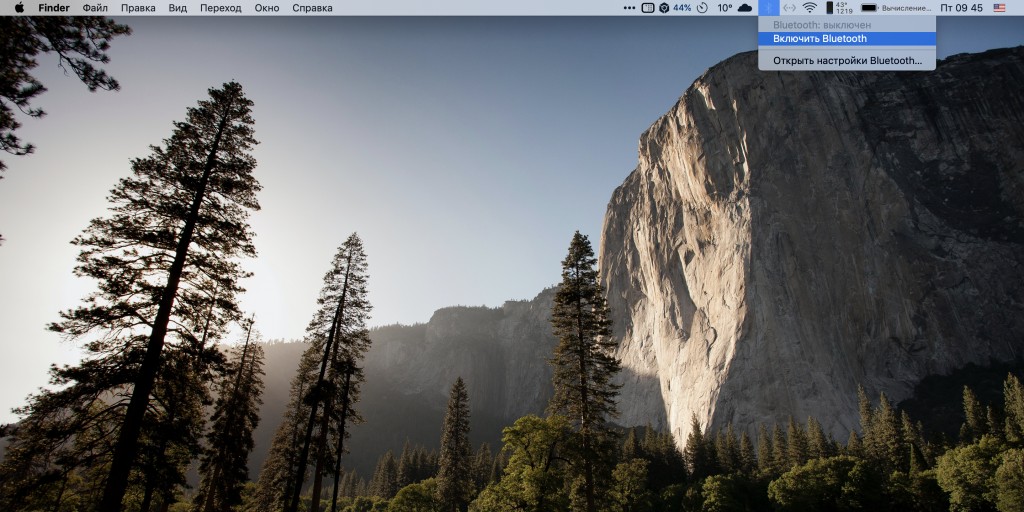Click the Finder application menu
Screen dimensions: 1024x512
(x=54, y=8)
